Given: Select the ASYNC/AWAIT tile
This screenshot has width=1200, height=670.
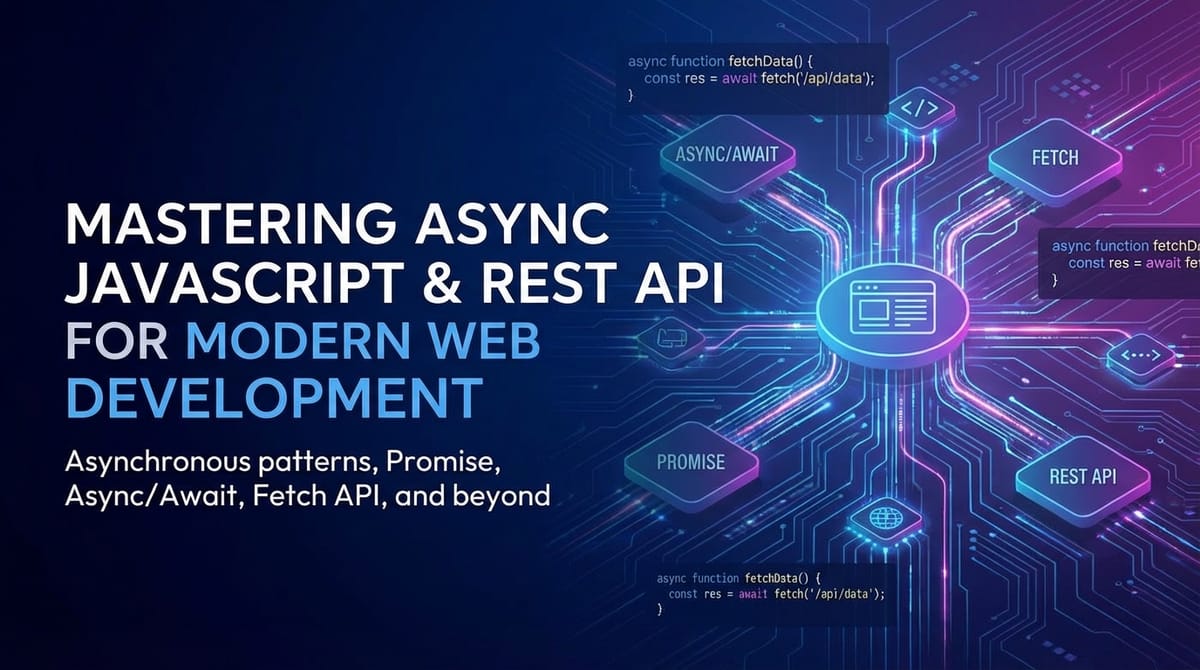Looking at the screenshot, I should [729, 154].
